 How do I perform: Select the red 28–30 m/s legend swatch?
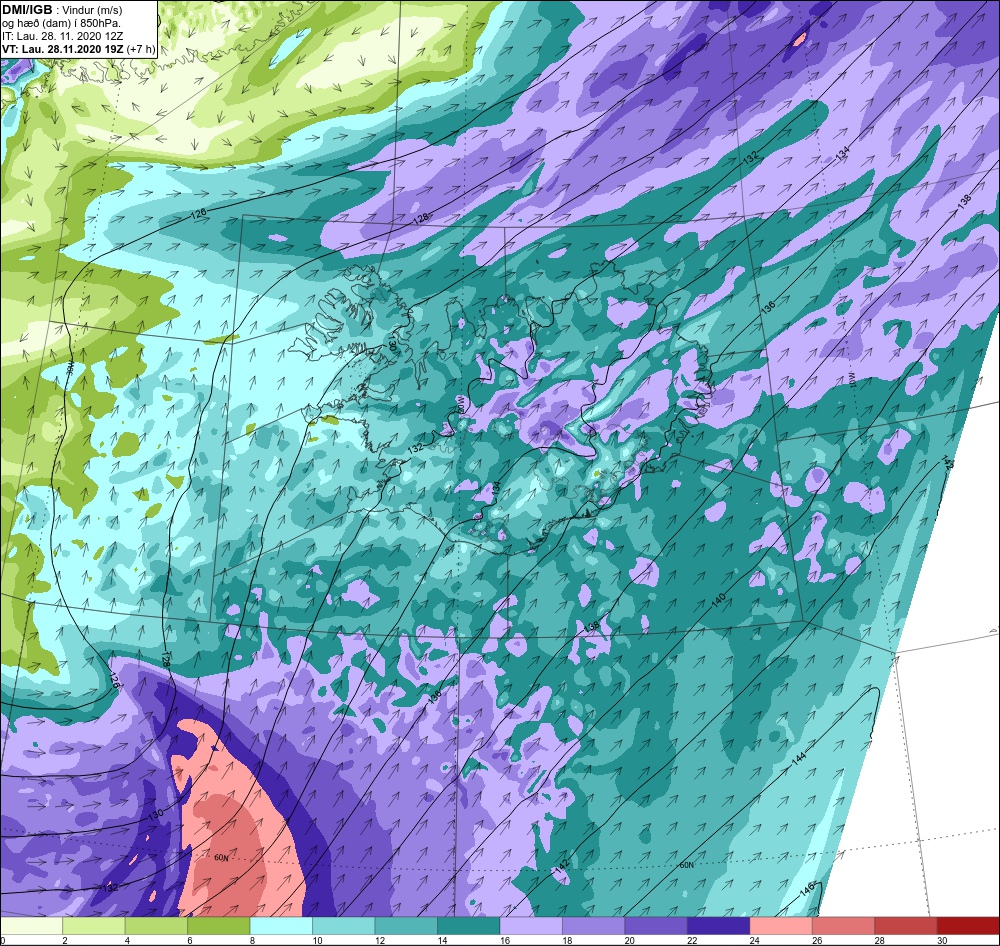[906, 926]
